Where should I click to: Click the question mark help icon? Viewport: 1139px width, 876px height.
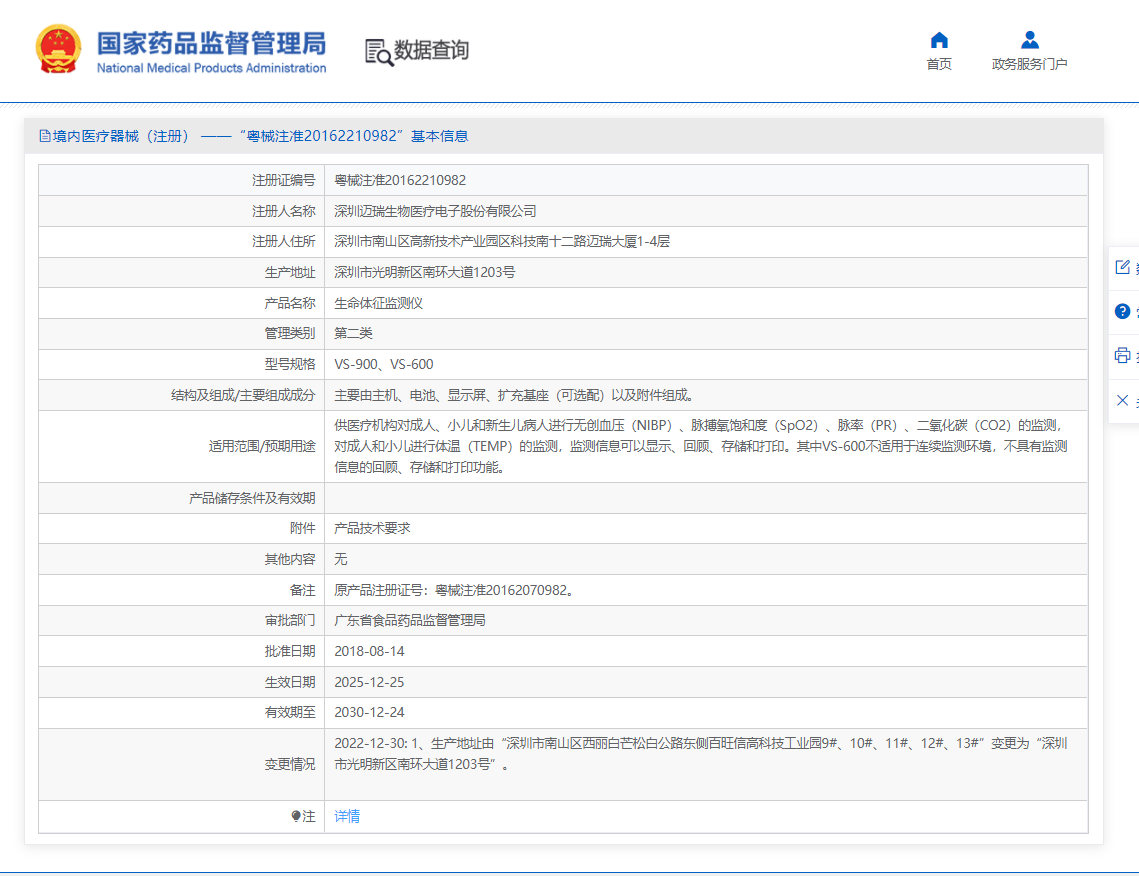(x=1122, y=312)
